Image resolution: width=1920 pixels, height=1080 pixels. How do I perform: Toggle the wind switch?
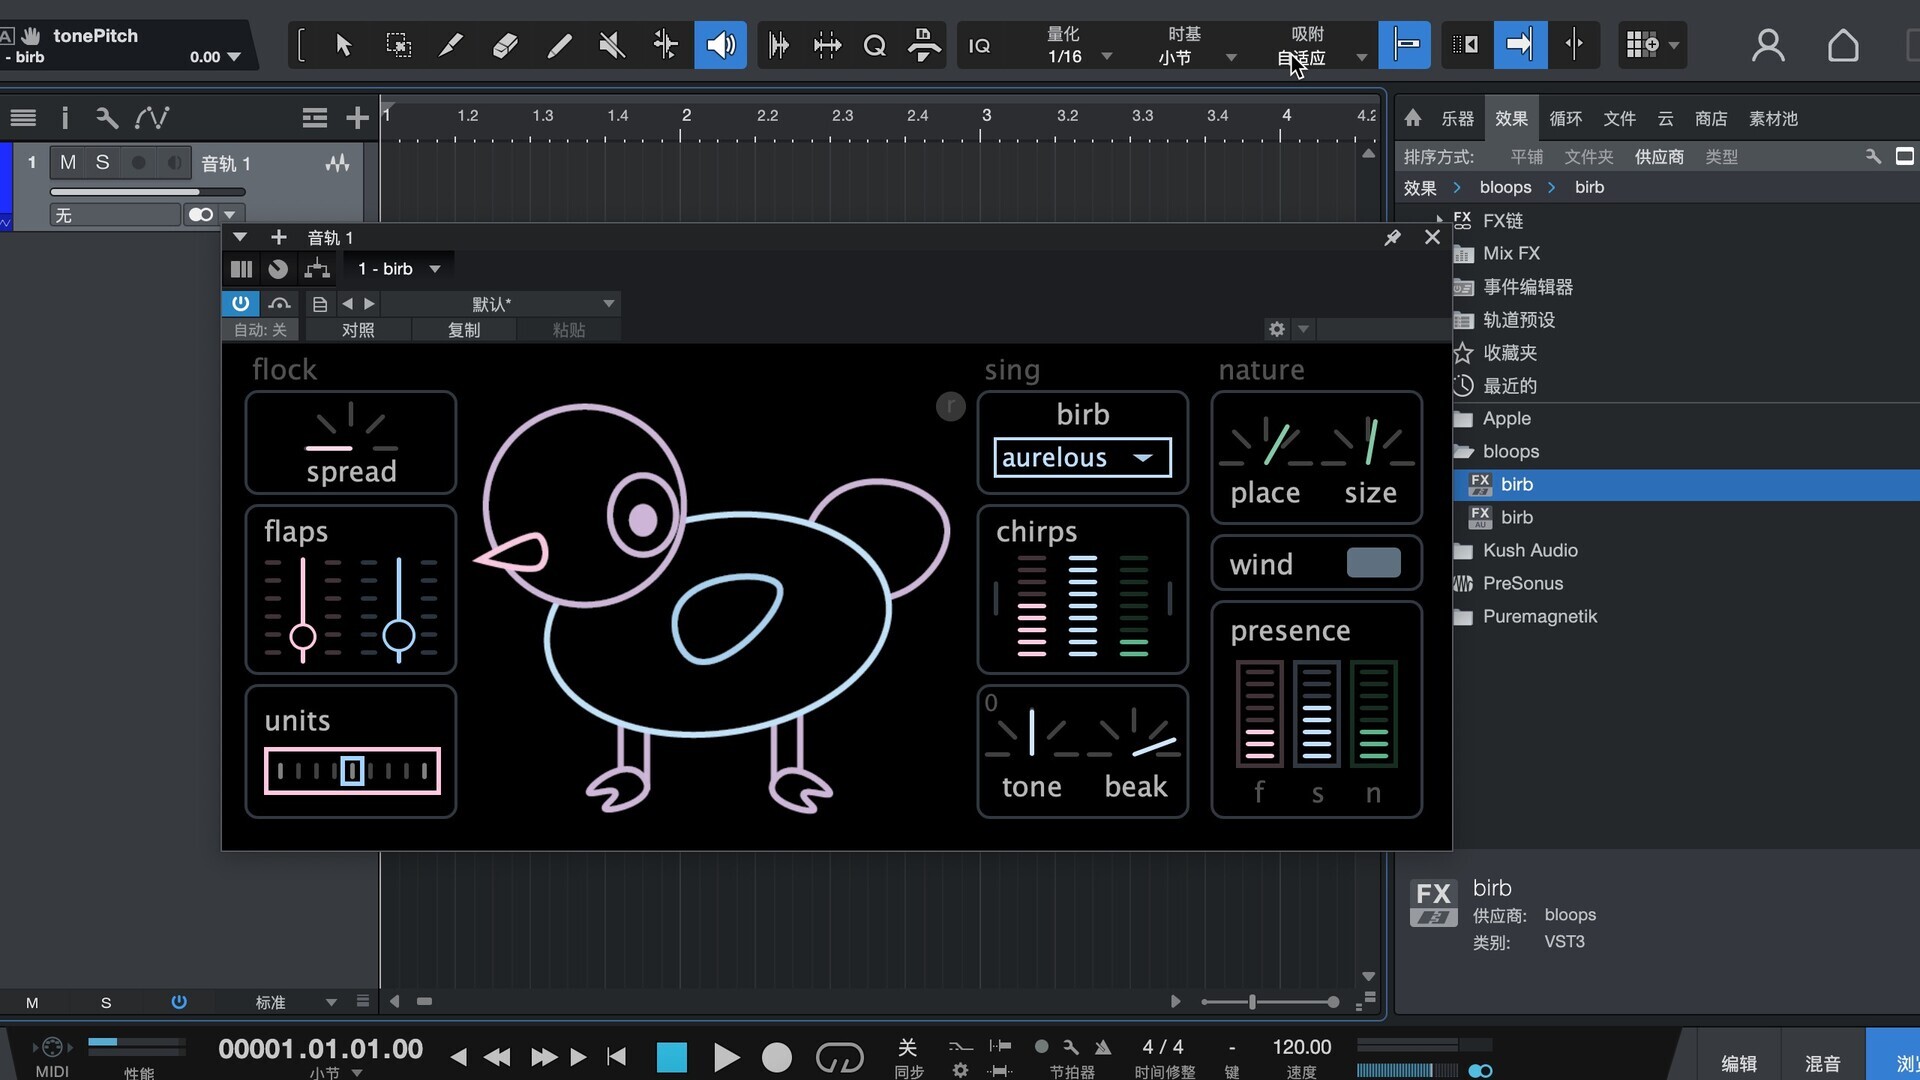point(1373,563)
